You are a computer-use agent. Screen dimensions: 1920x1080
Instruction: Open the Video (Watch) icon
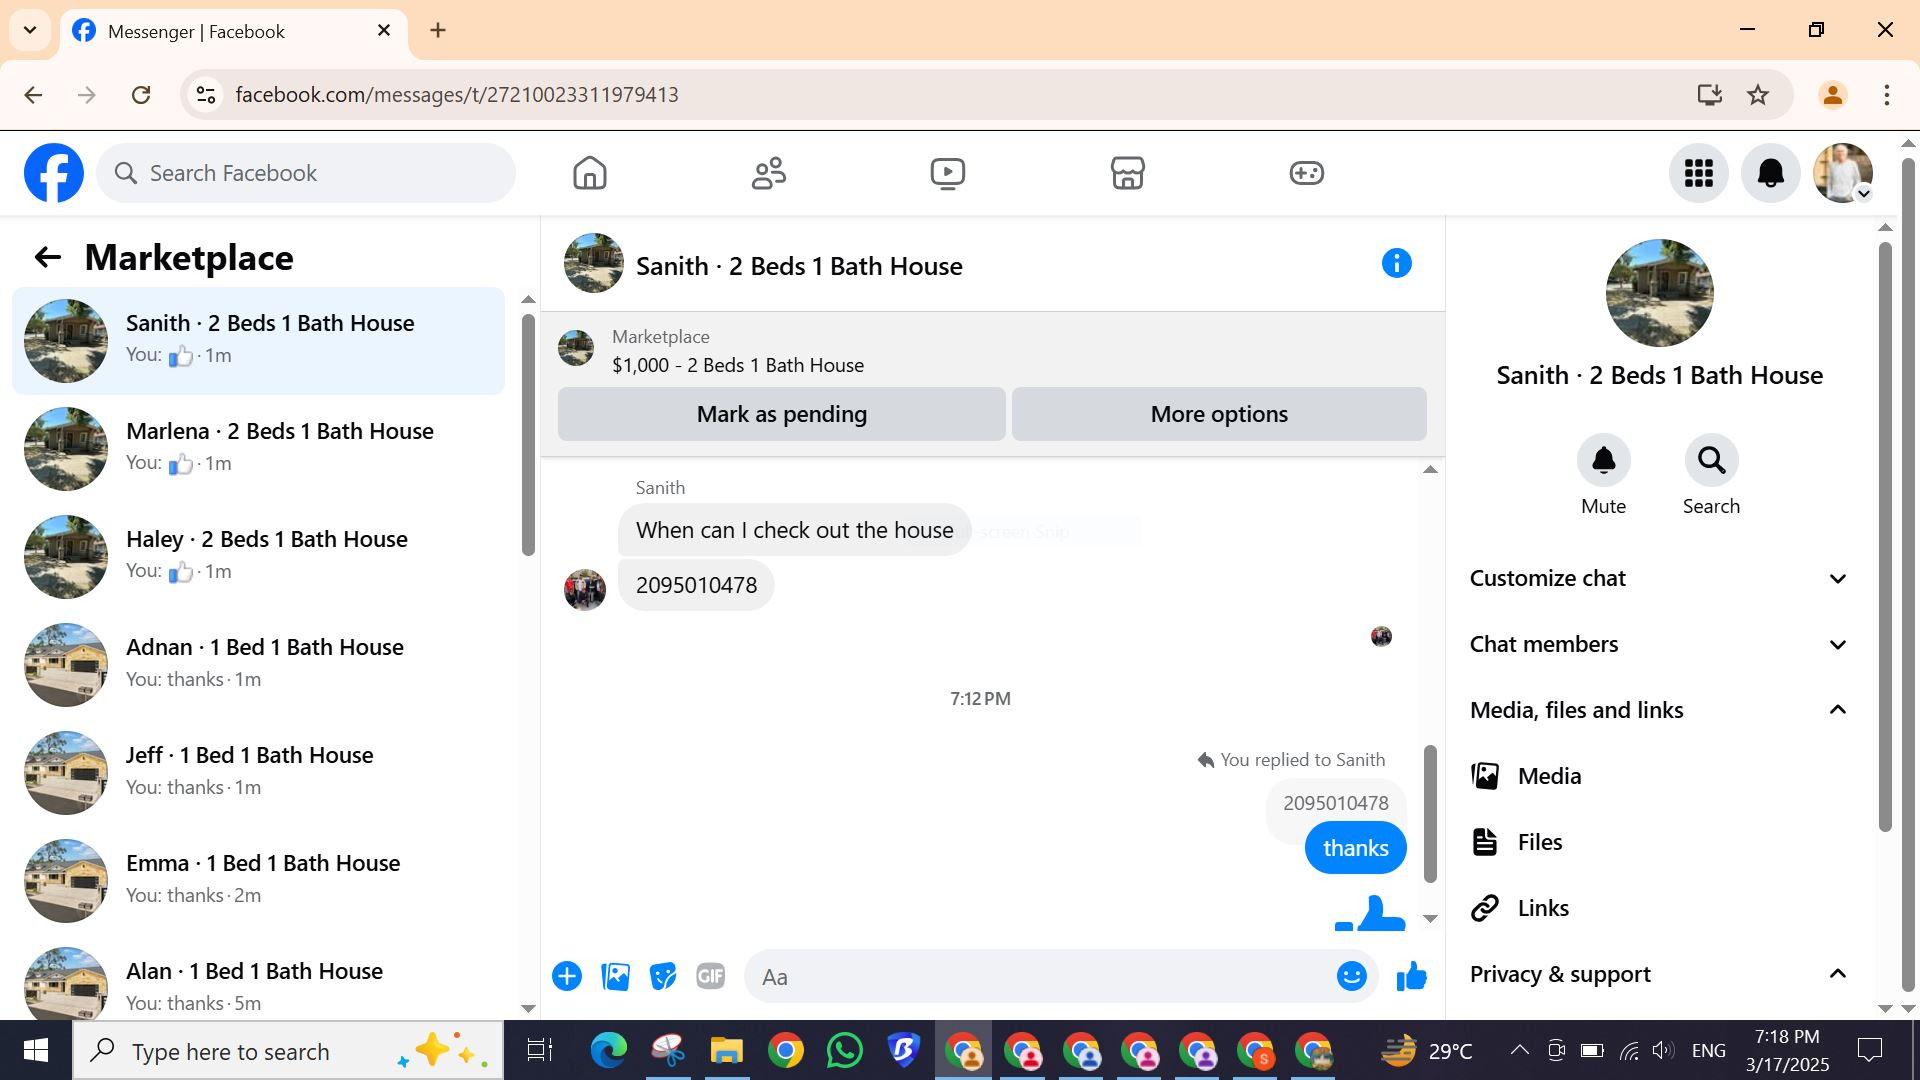tap(948, 173)
